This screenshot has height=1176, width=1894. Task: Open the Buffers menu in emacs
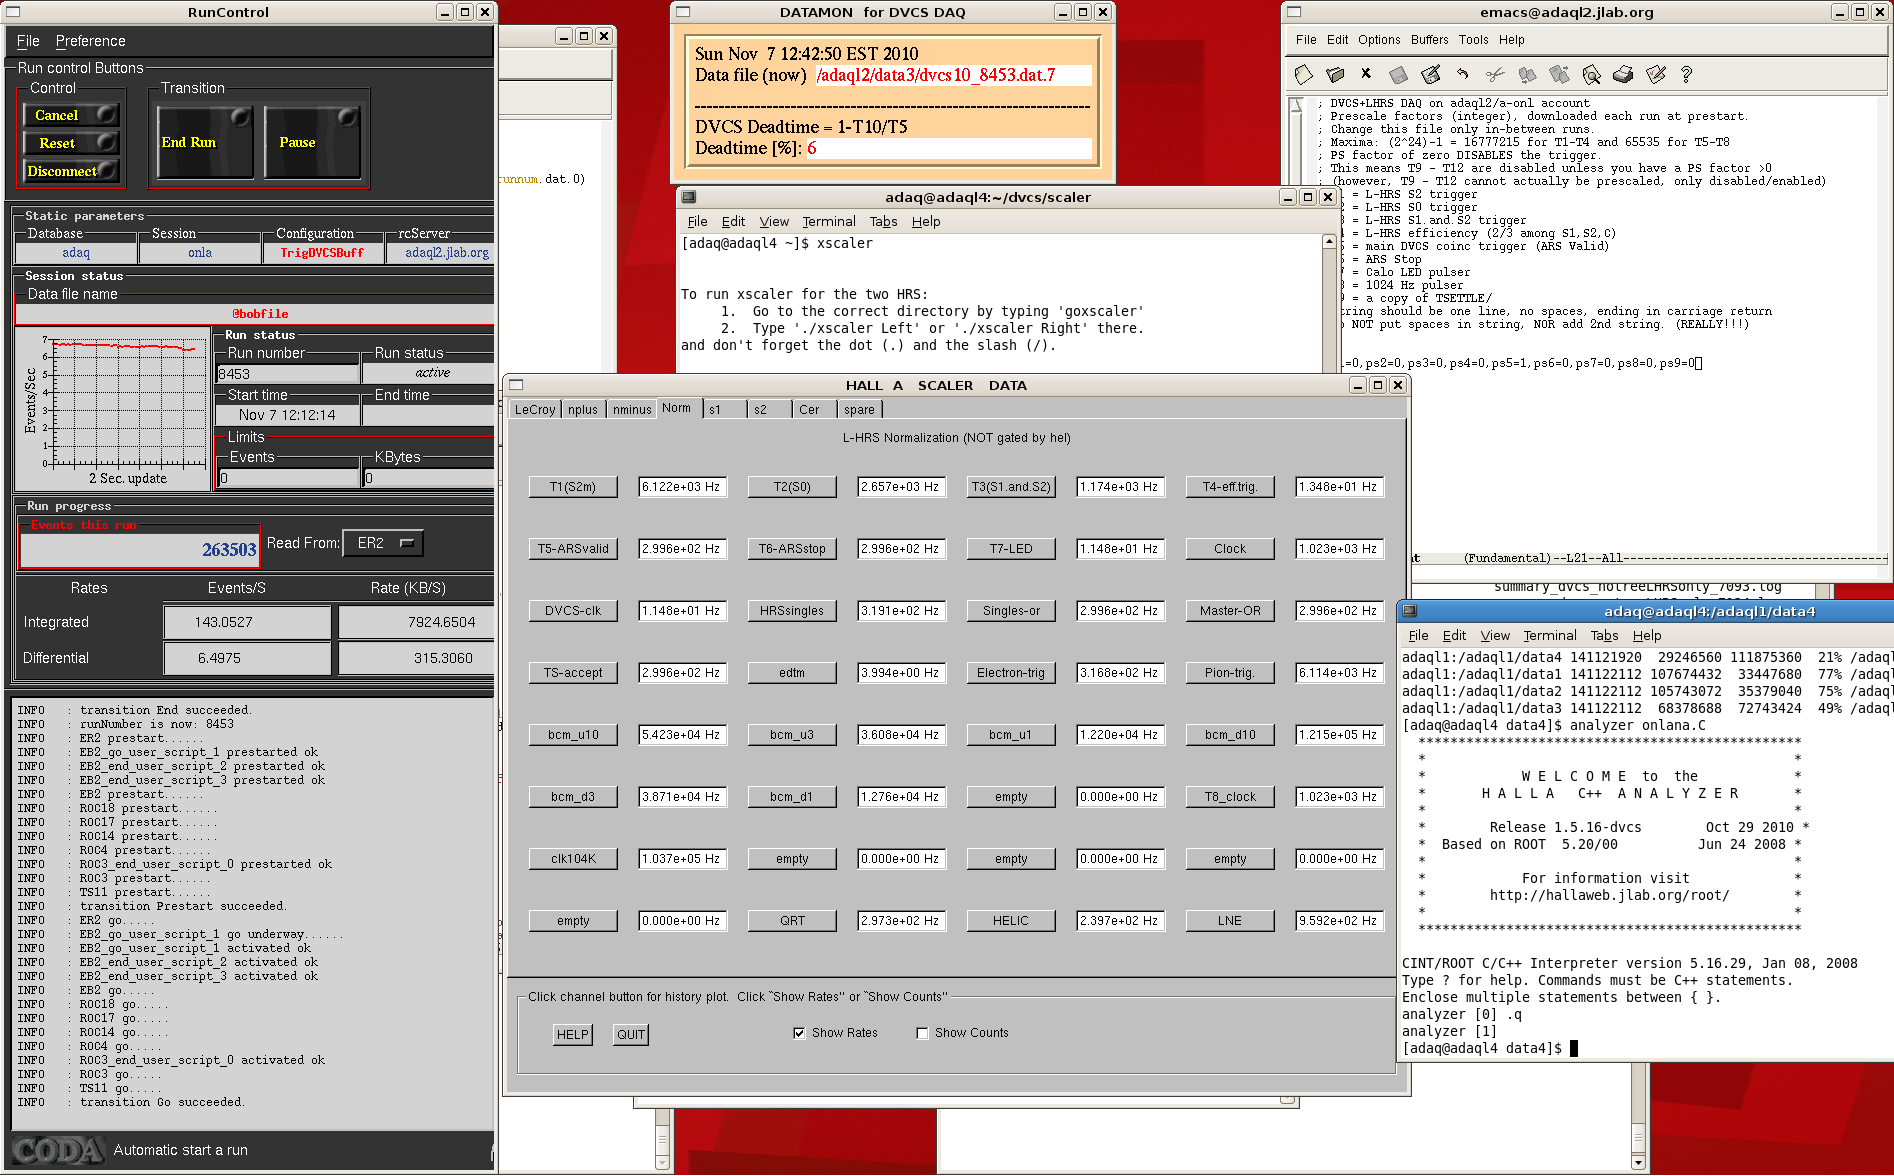[1429, 40]
